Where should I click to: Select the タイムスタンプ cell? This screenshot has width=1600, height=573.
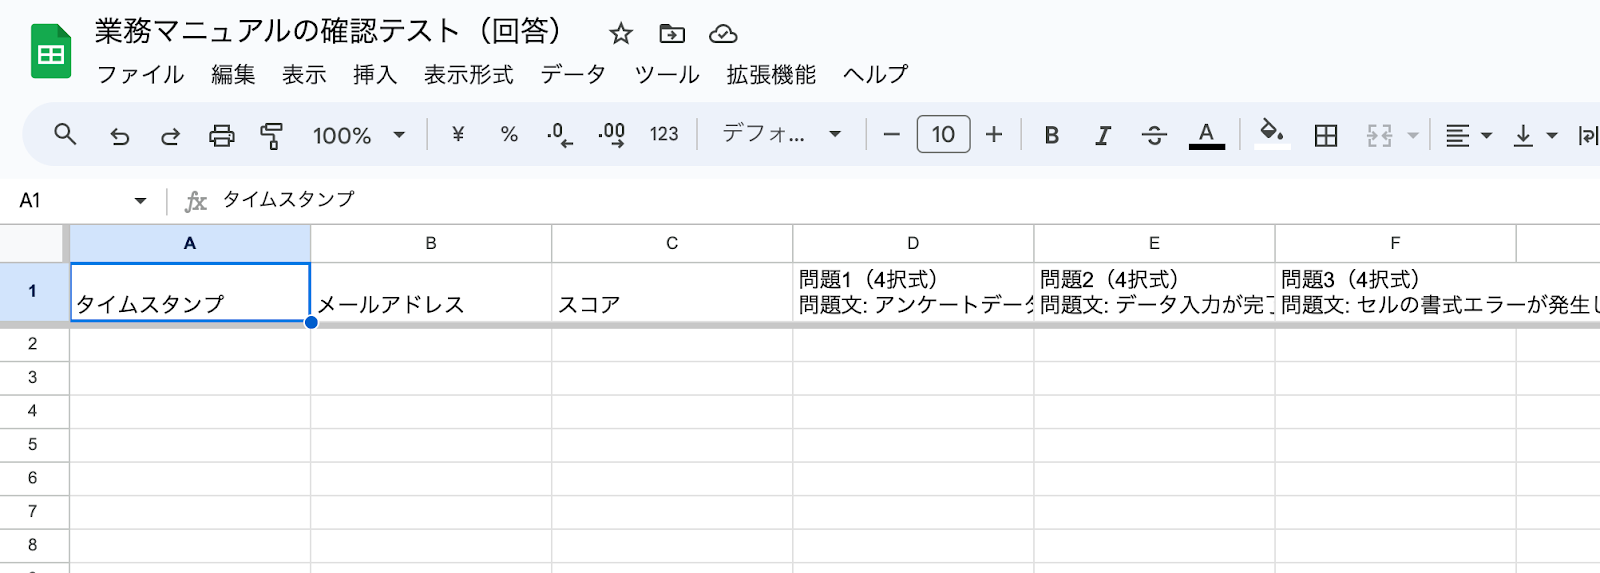click(190, 292)
